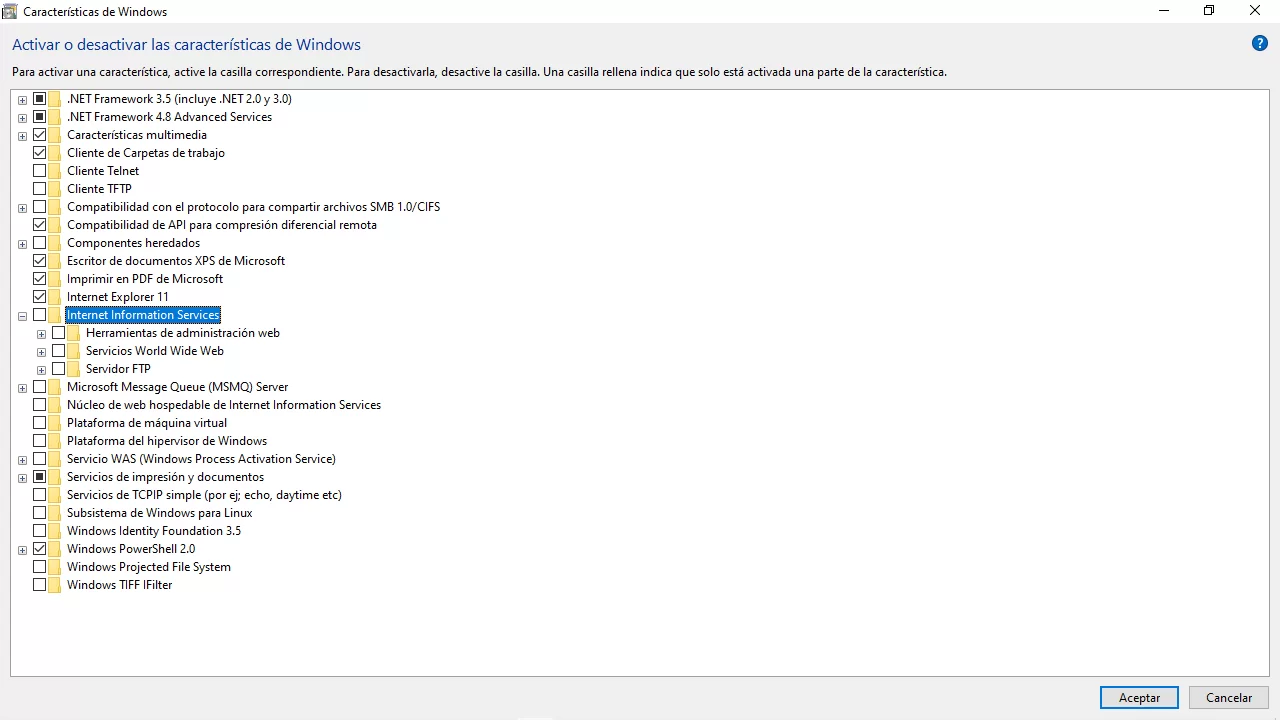Click the Aceptar button
This screenshot has width=1280, height=720.
[x=1139, y=698]
